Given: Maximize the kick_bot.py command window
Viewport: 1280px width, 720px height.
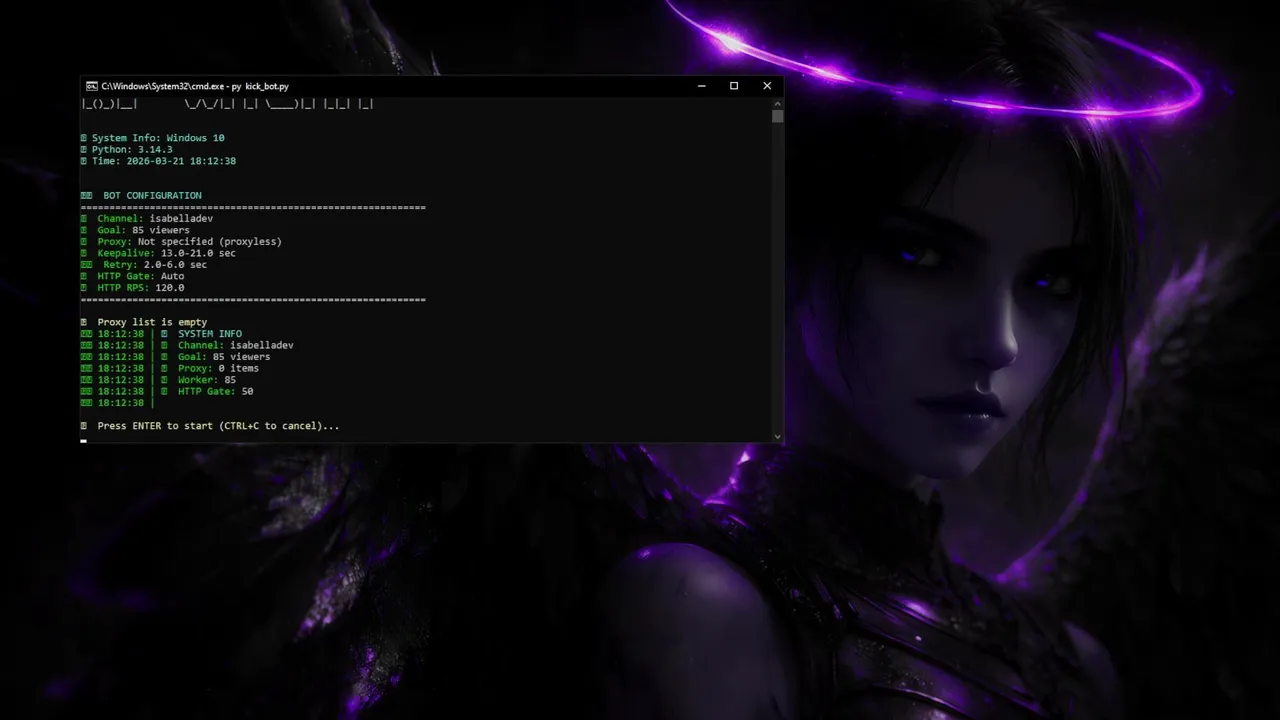Looking at the screenshot, I should coord(734,86).
